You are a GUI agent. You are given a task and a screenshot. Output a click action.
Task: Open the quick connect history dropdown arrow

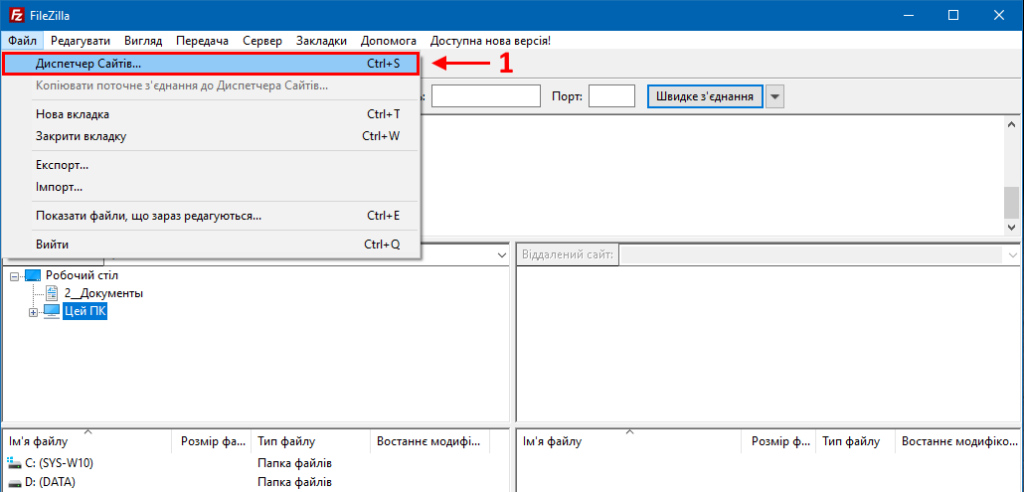coord(776,96)
